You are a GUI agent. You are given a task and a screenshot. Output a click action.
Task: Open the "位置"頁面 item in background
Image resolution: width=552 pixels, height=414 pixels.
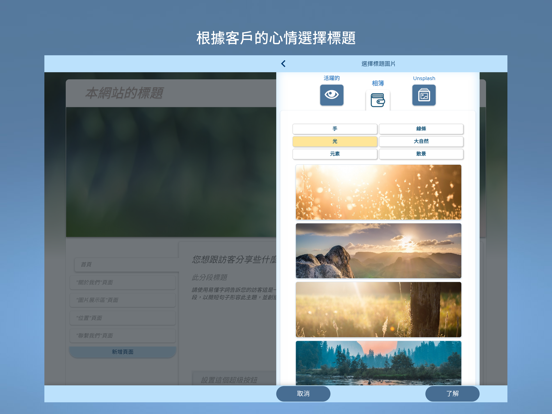123,318
